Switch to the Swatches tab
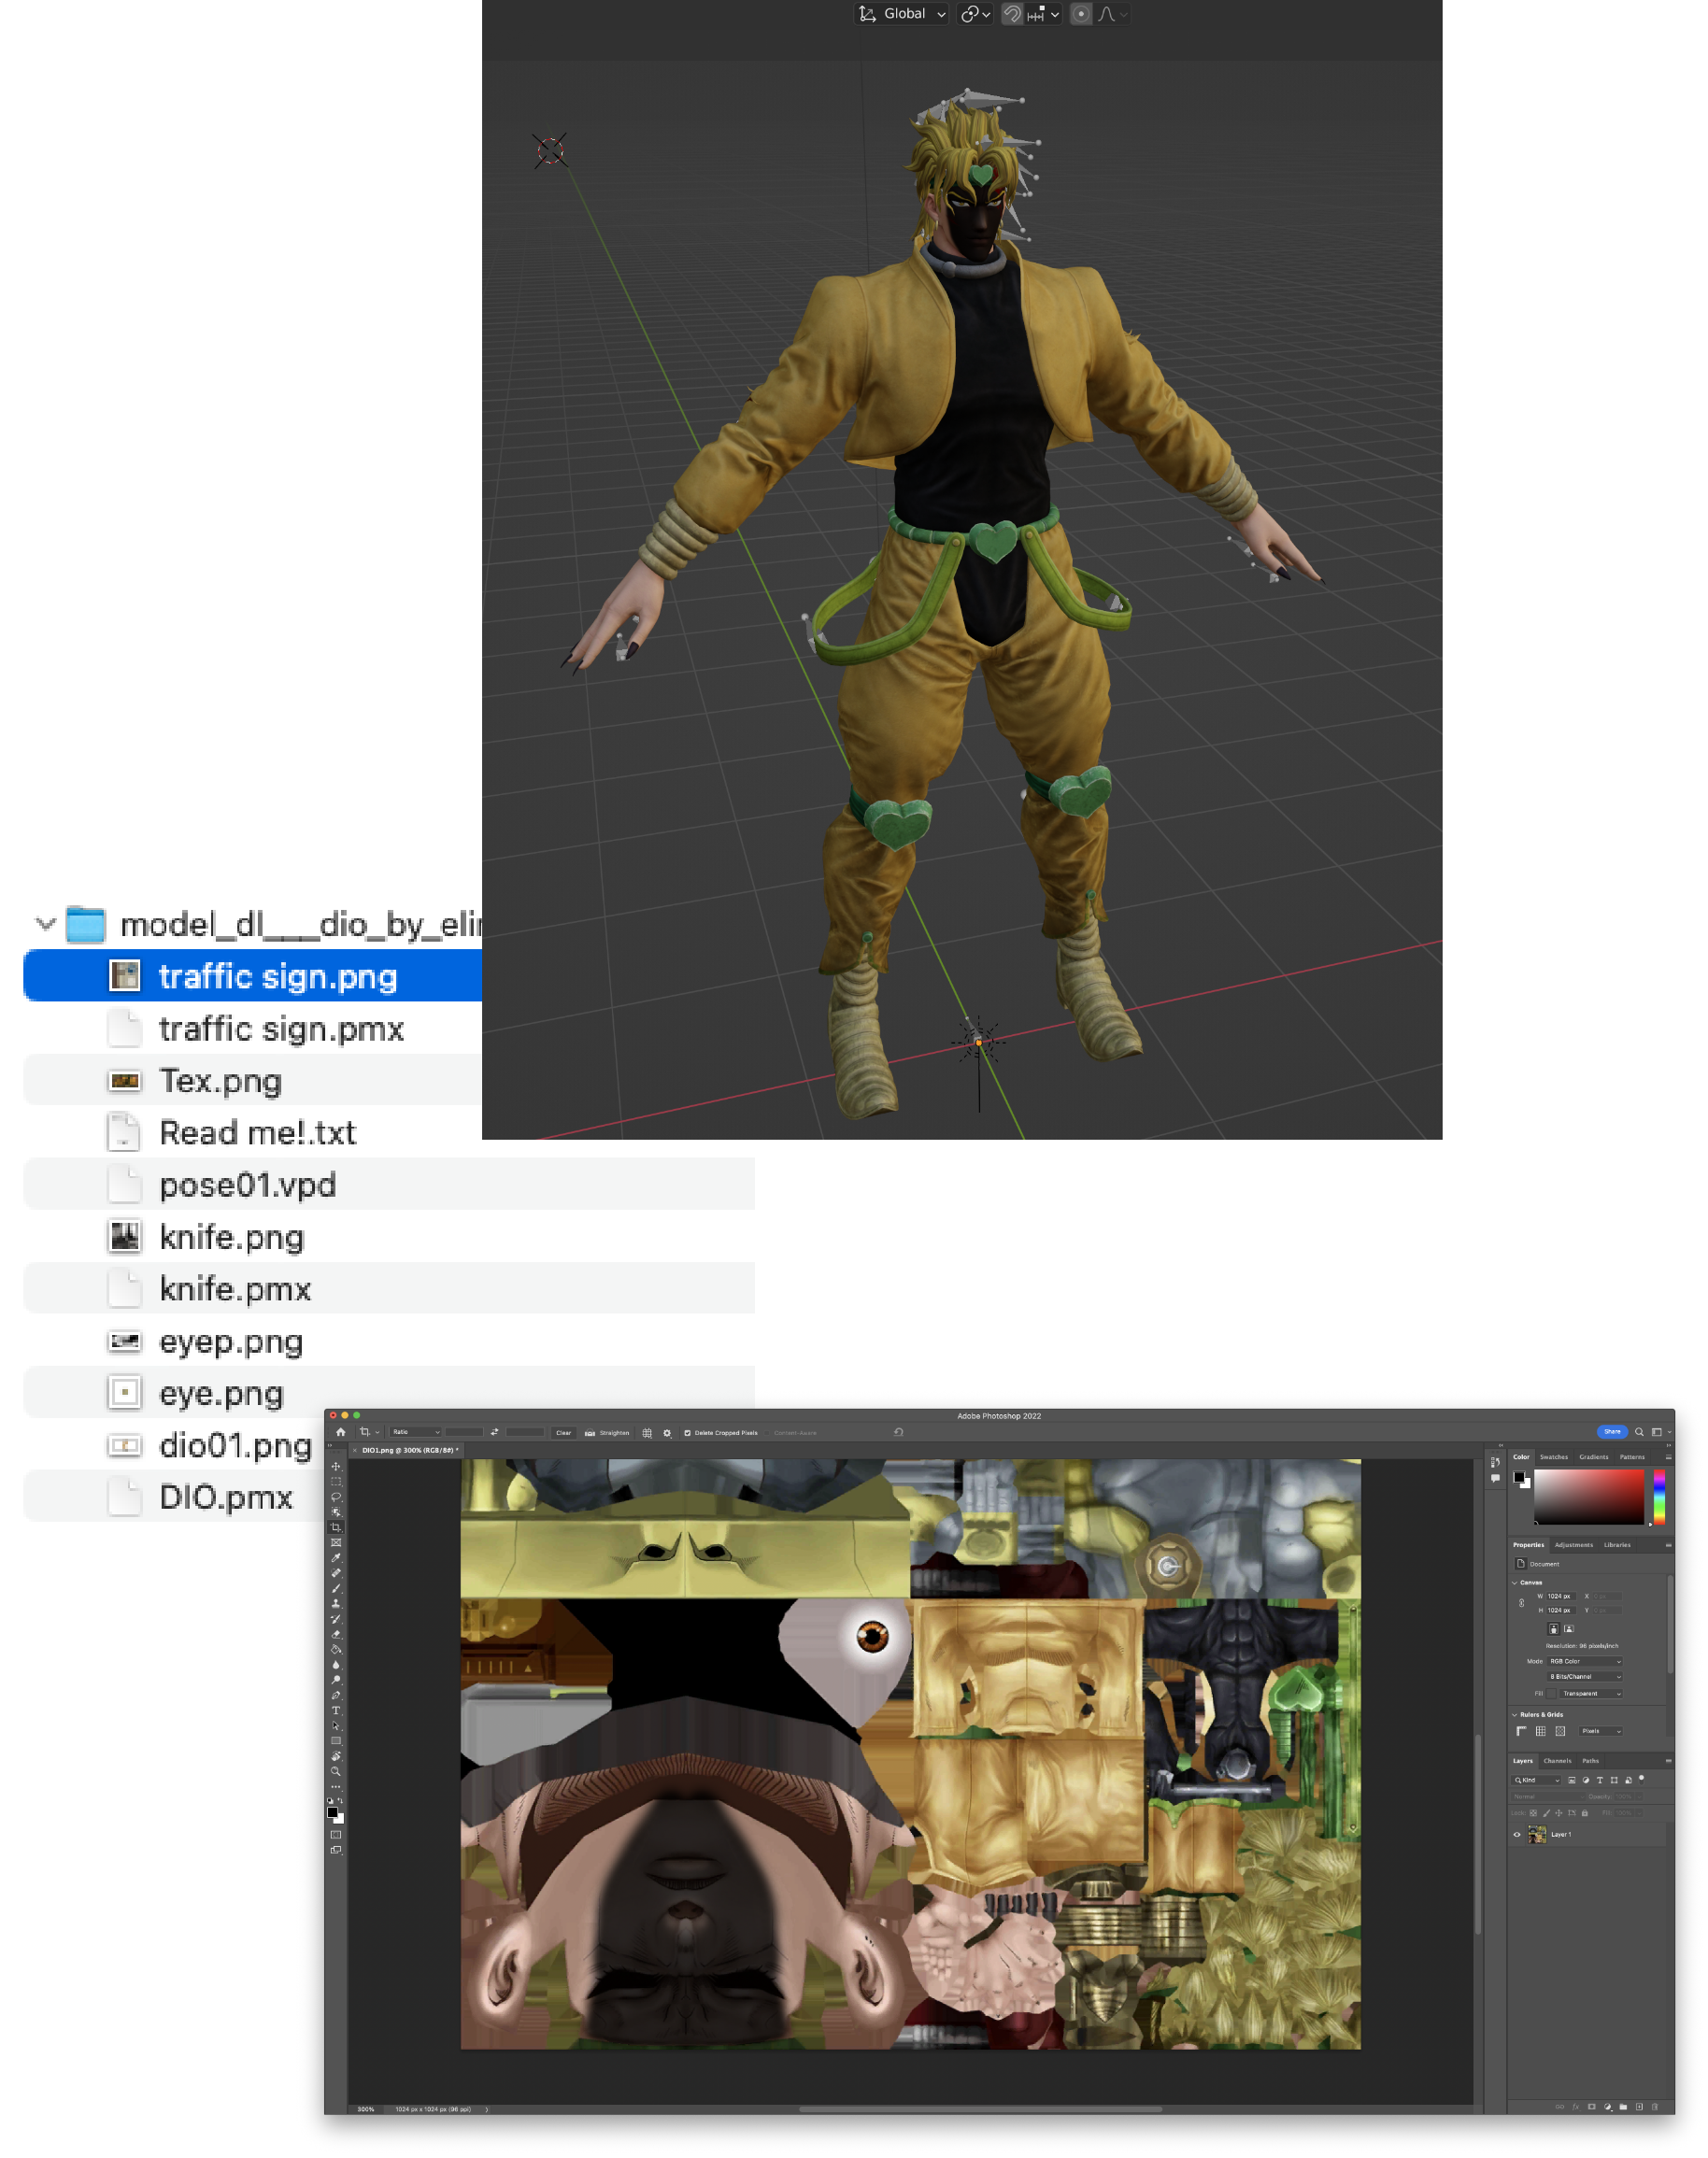1708x2158 pixels. click(x=1554, y=1457)
